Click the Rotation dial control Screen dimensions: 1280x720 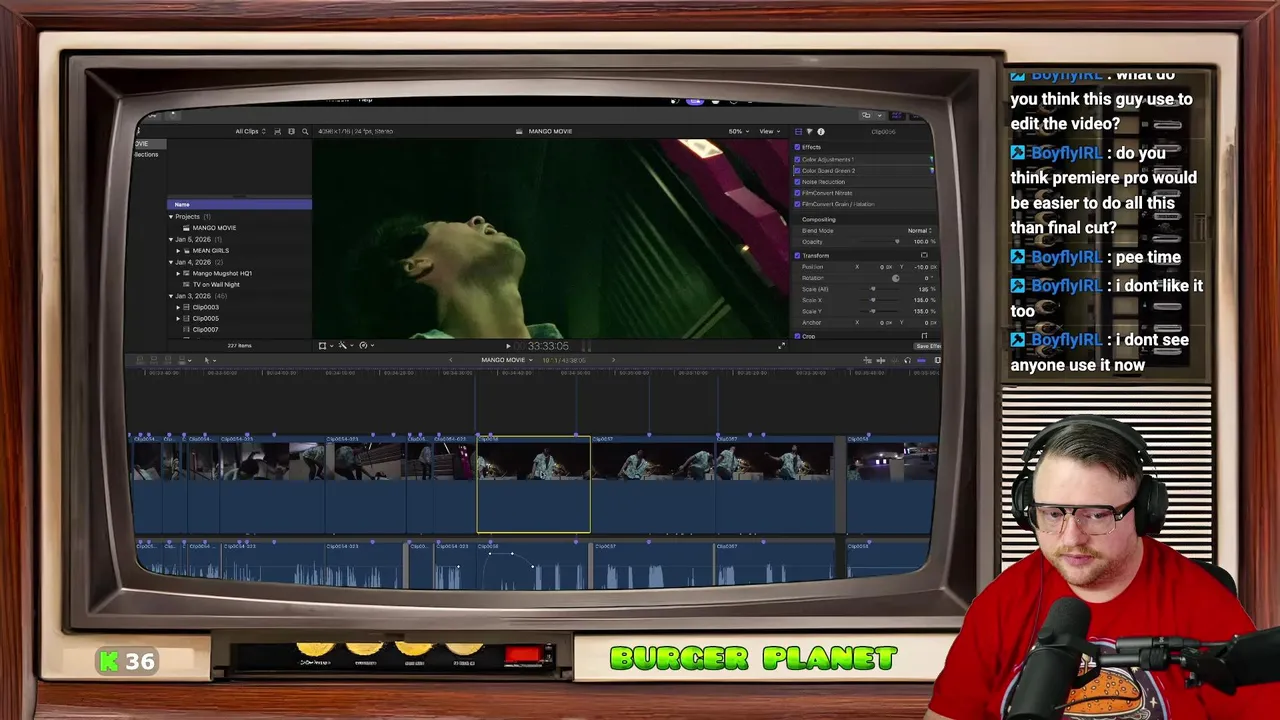[895, 278]
